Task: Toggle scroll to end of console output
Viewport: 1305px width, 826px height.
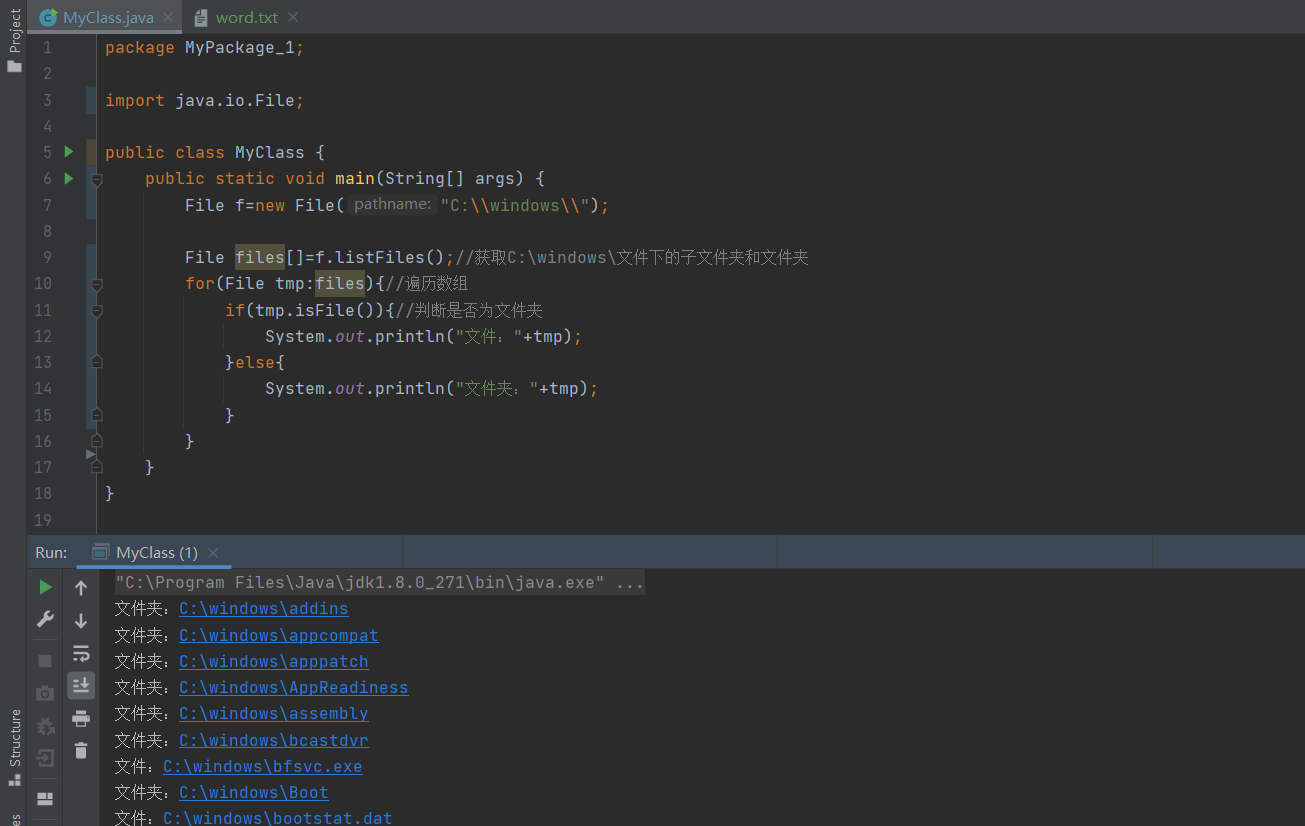Action: click(x=81, y=685)
